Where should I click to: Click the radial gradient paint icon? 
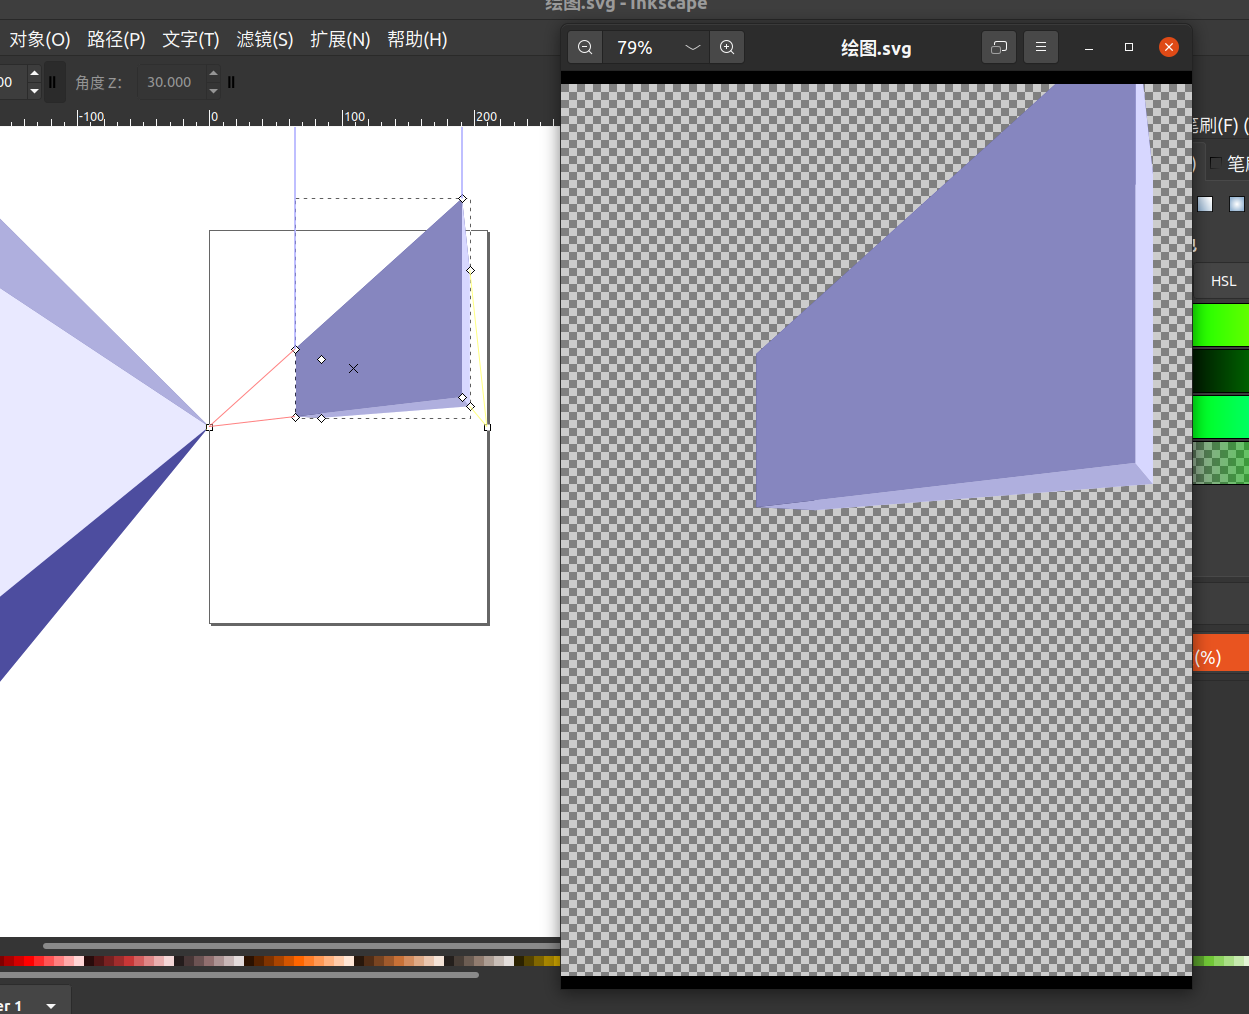click(1237, 204)
